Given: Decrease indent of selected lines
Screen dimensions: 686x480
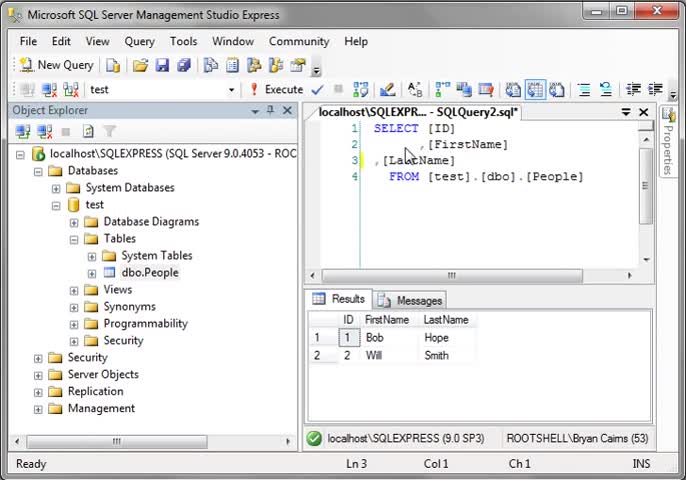Looking at the screenshot, I should click(633, 90).
